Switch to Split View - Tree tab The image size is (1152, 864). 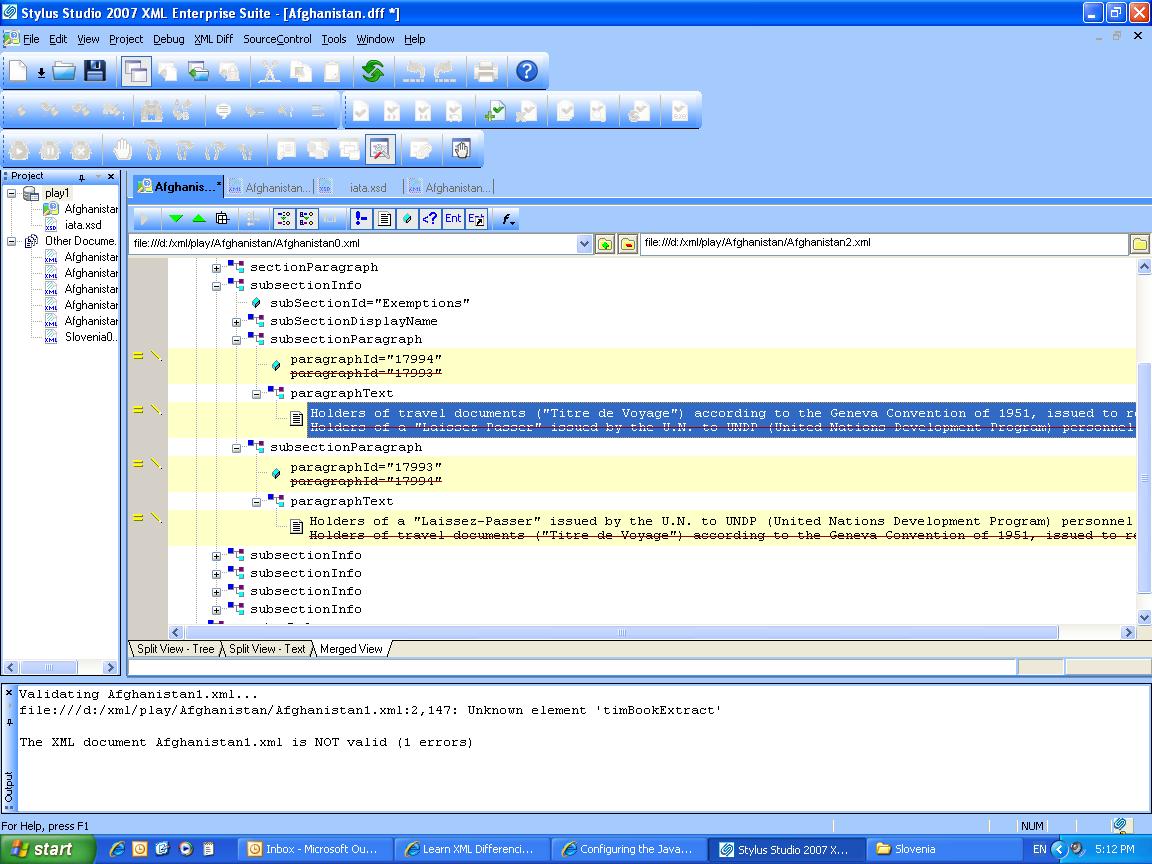pyautogui.click(x=175, y=649)
